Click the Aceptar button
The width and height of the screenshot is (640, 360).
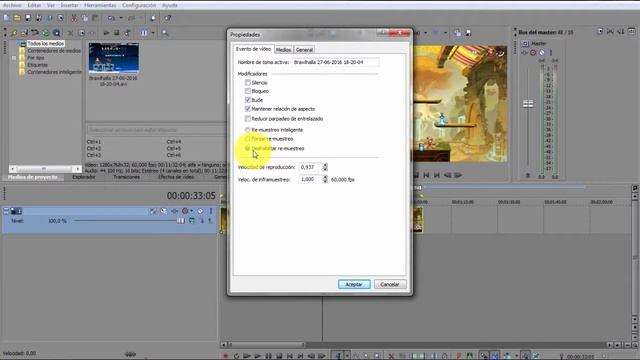pos(354,284)
